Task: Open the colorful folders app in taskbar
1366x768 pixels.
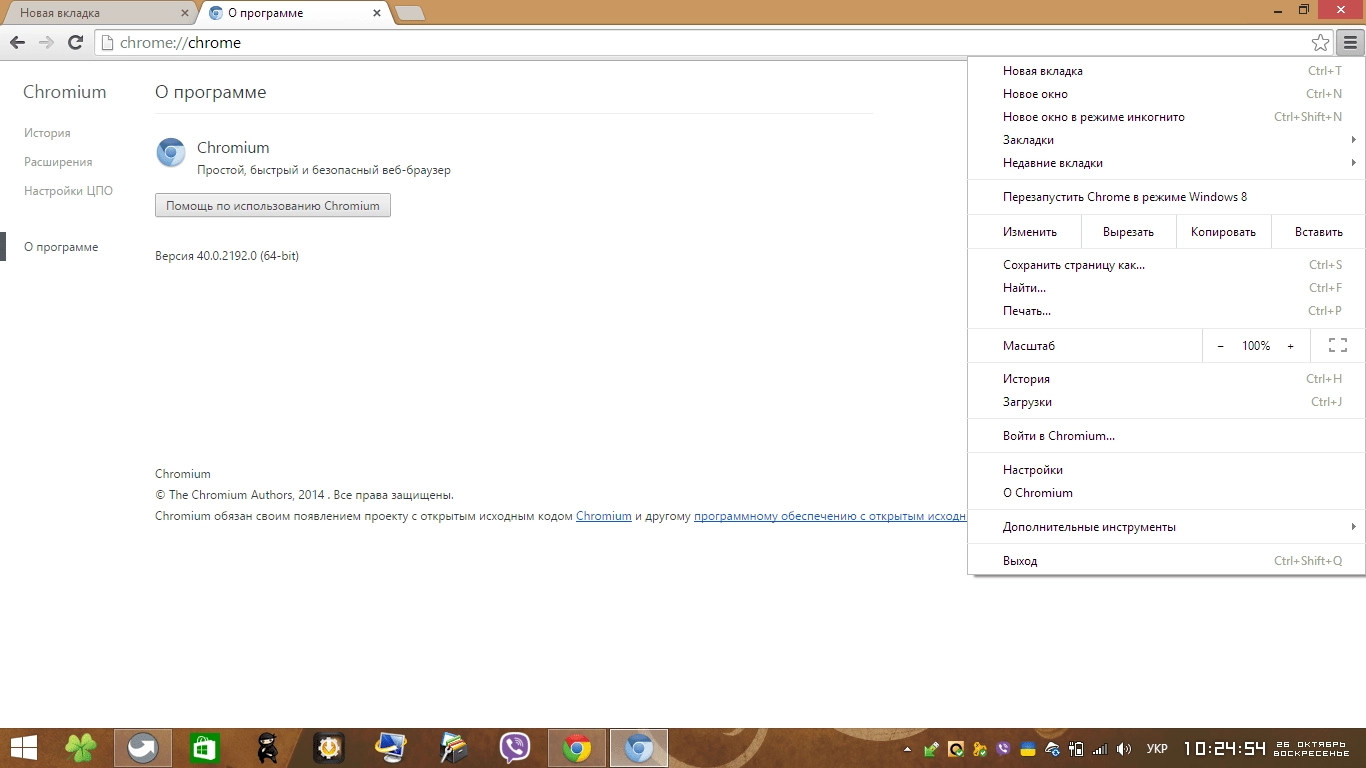Action: (x=453, y=748)
